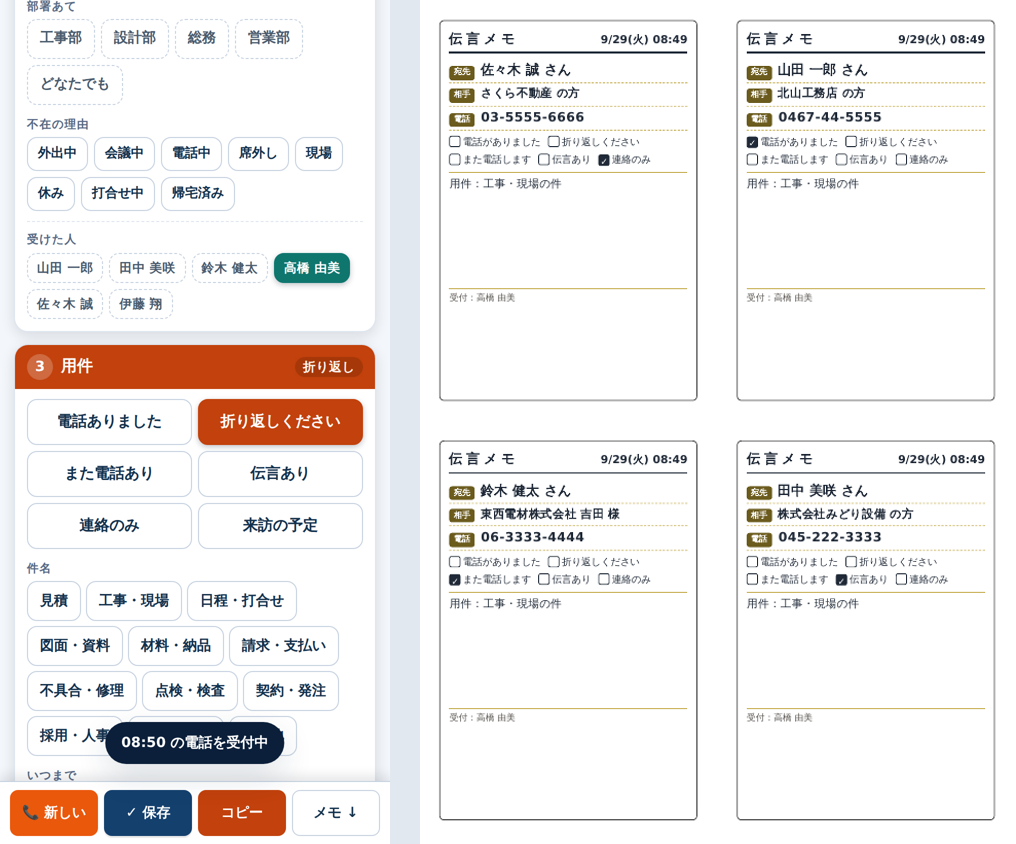Toggle 連絡のみ checkbox on 佐々木 誠 memo
This screenshot has width=1016, height=844.
[x=604, y=160]
